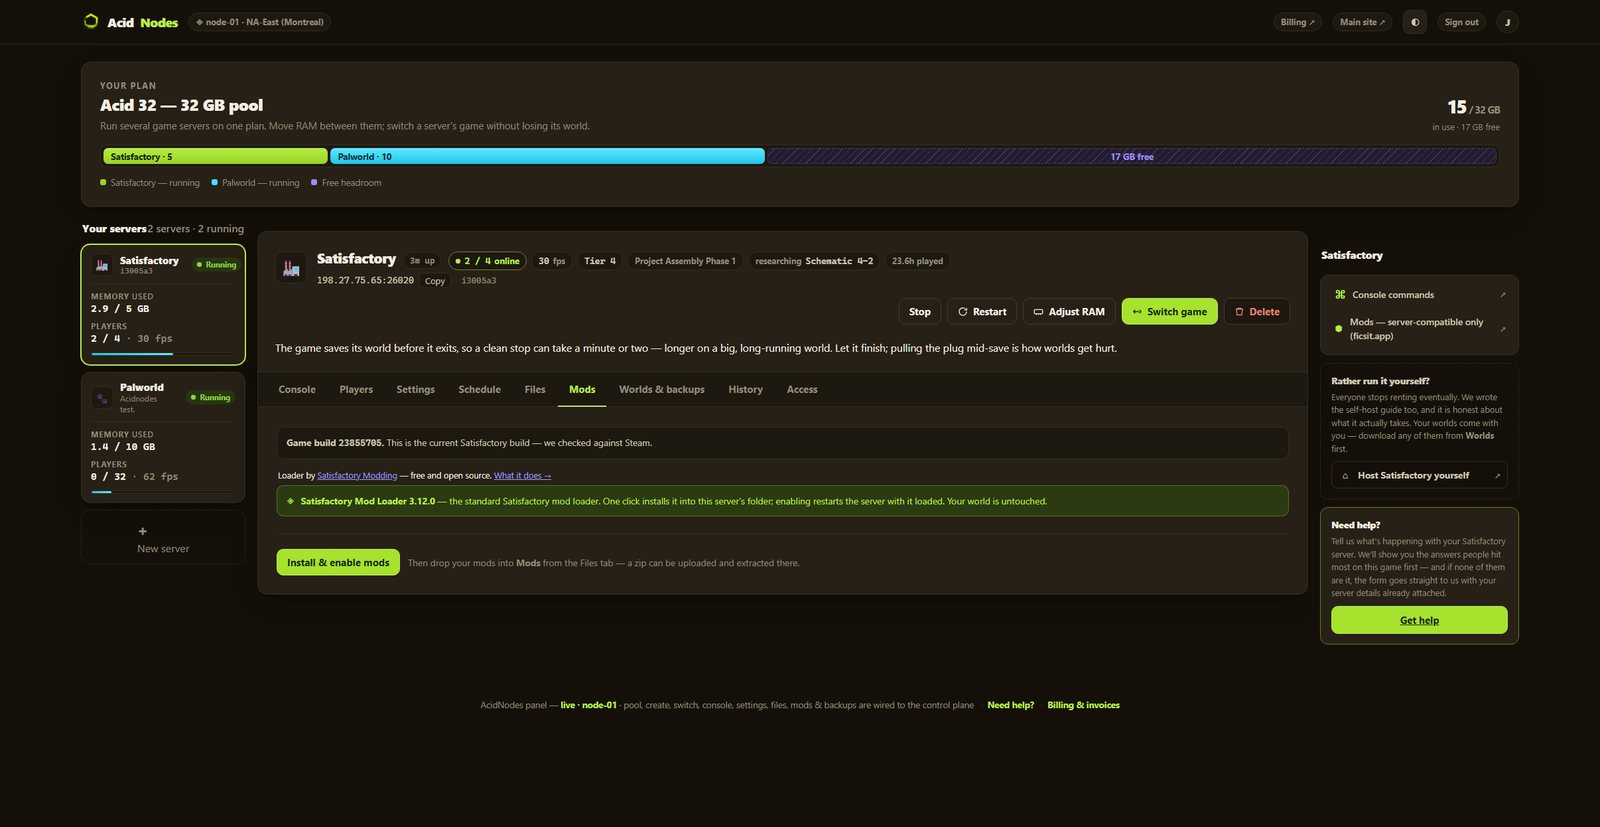This screenshot has width=1600, height=827.
Task: Sign out of the panel
Action: click(1461, 22)
